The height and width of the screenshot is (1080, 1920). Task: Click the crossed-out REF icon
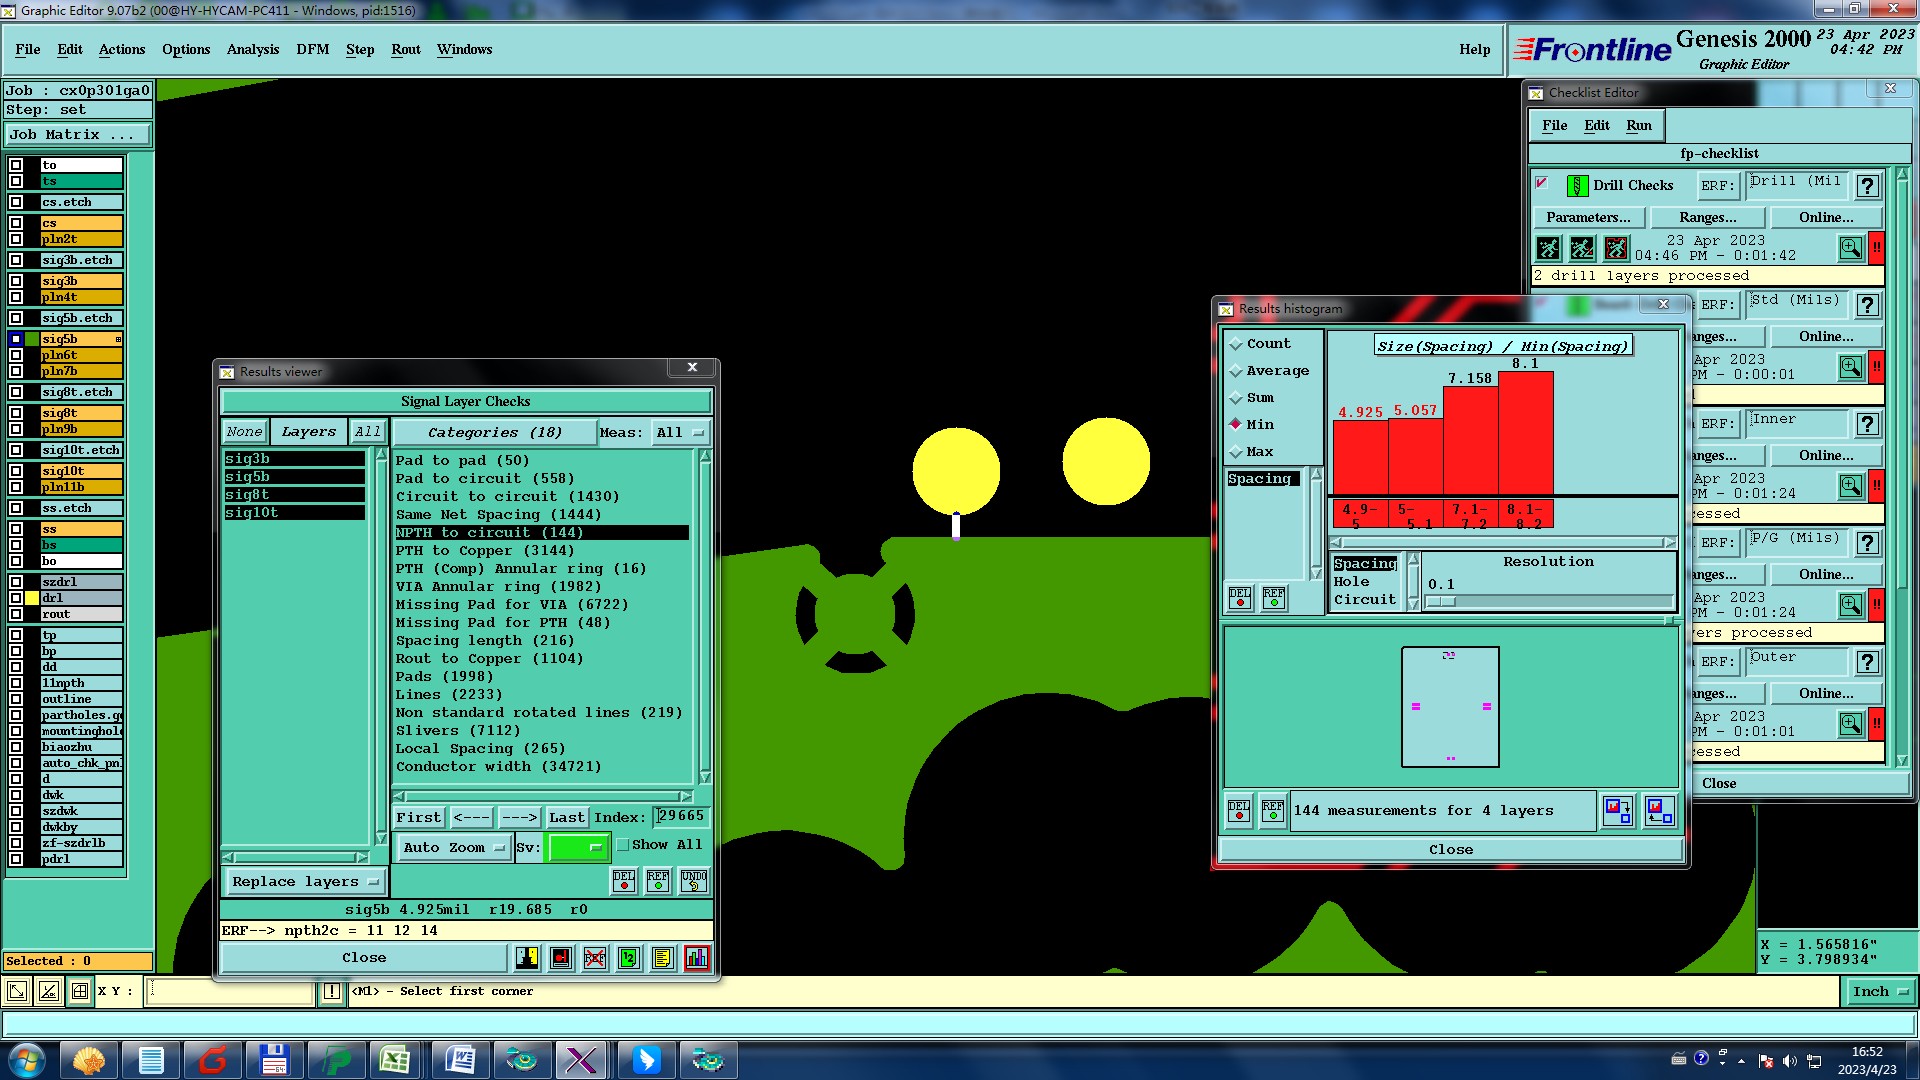tap(595, 958)
